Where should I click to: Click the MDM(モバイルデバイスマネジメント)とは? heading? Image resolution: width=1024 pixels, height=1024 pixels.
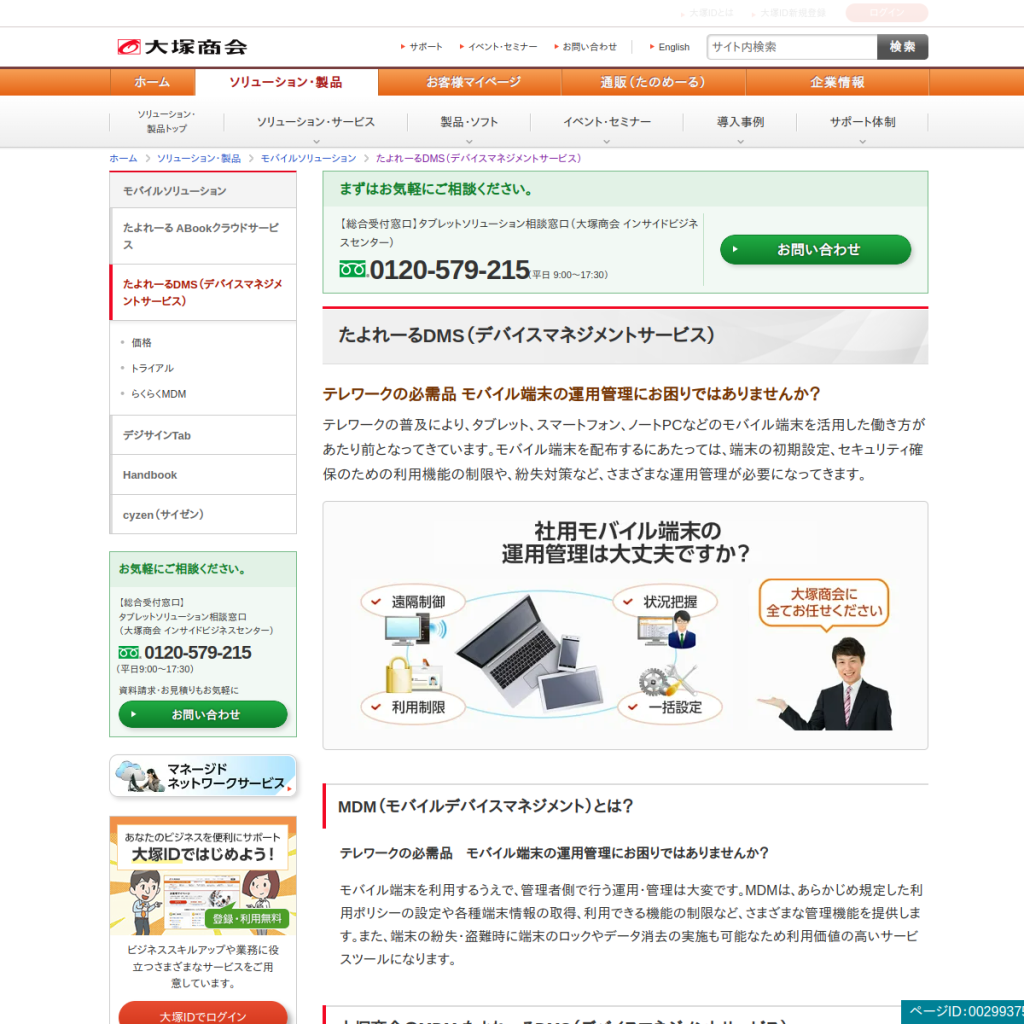pos(485,806)
